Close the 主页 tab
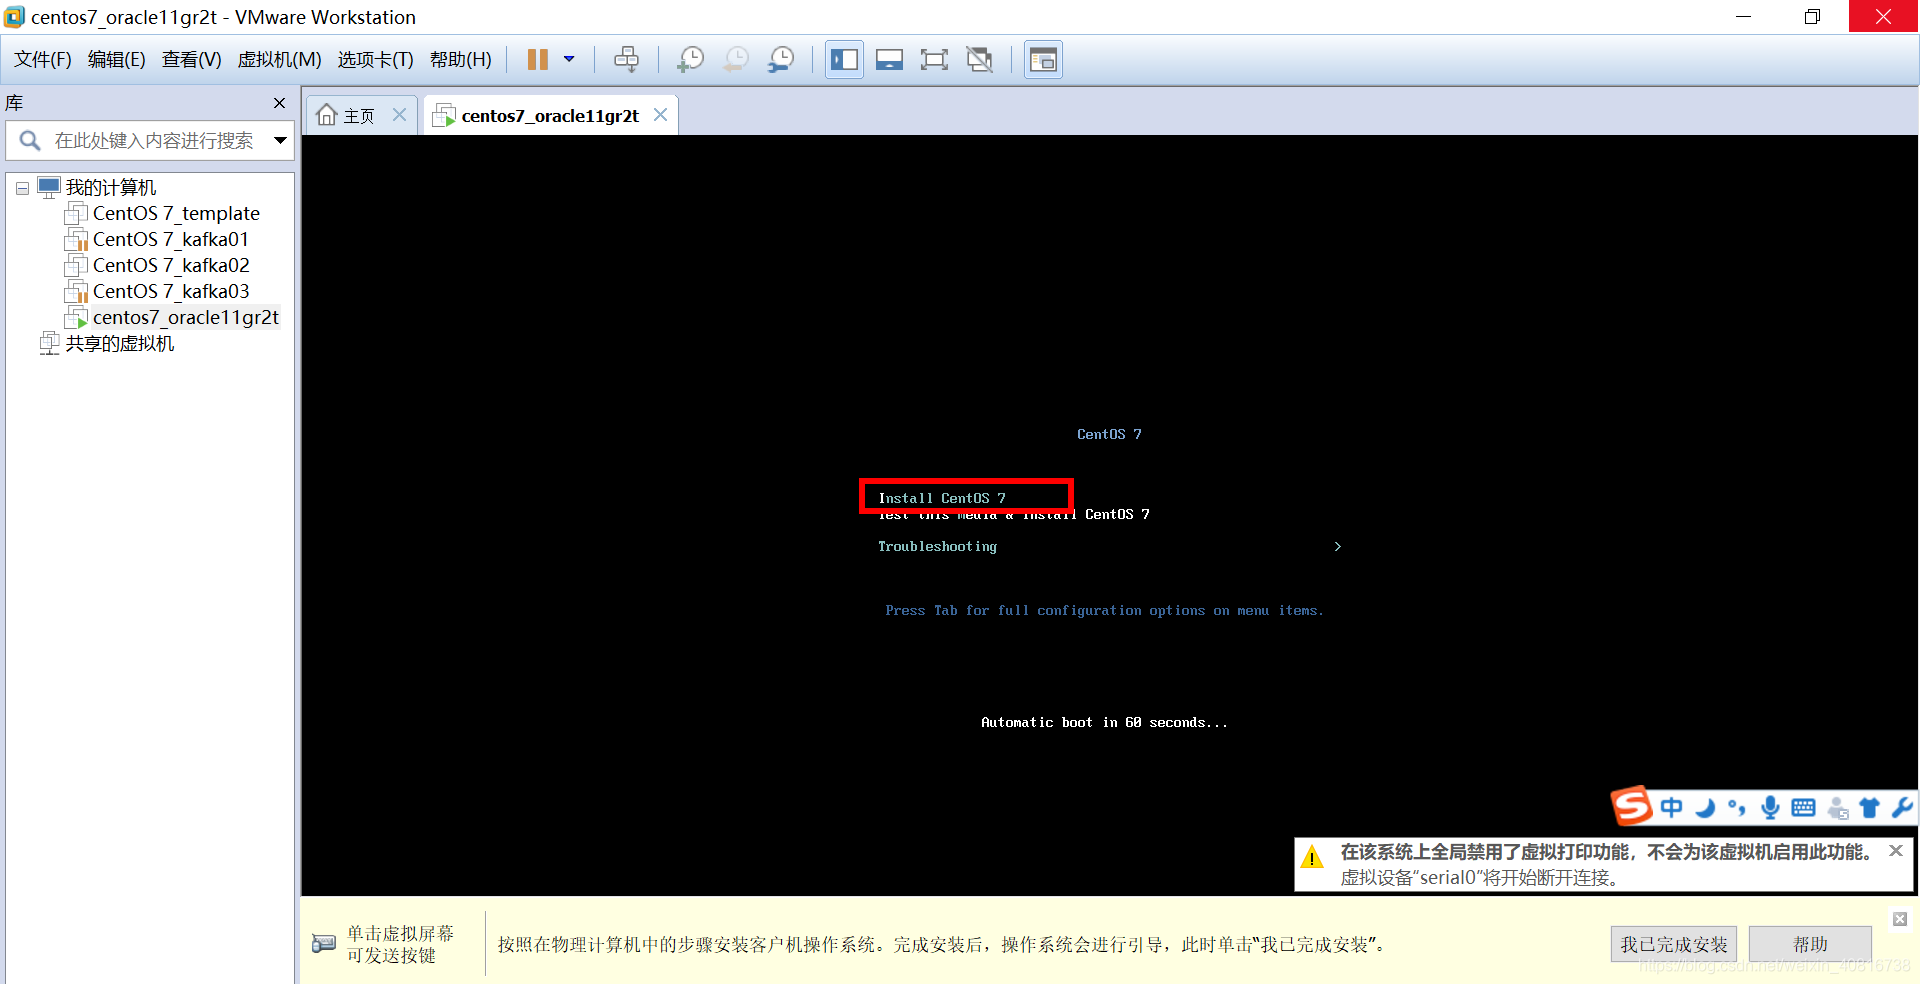This screenshot has width=1920, height=984. point(399,114)
